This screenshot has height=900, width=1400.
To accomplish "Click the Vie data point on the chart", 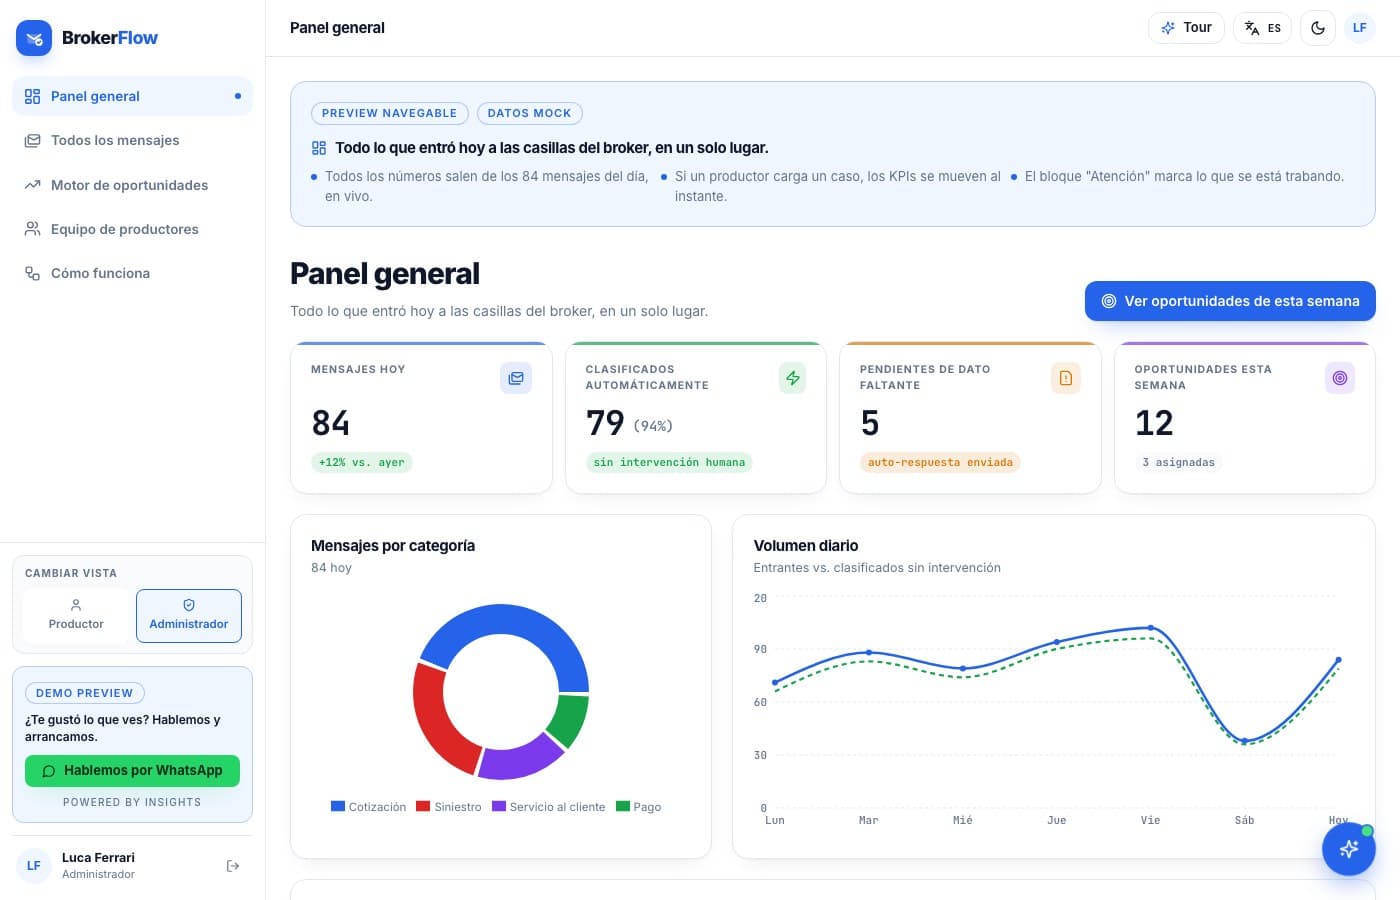I will 1151,628.
